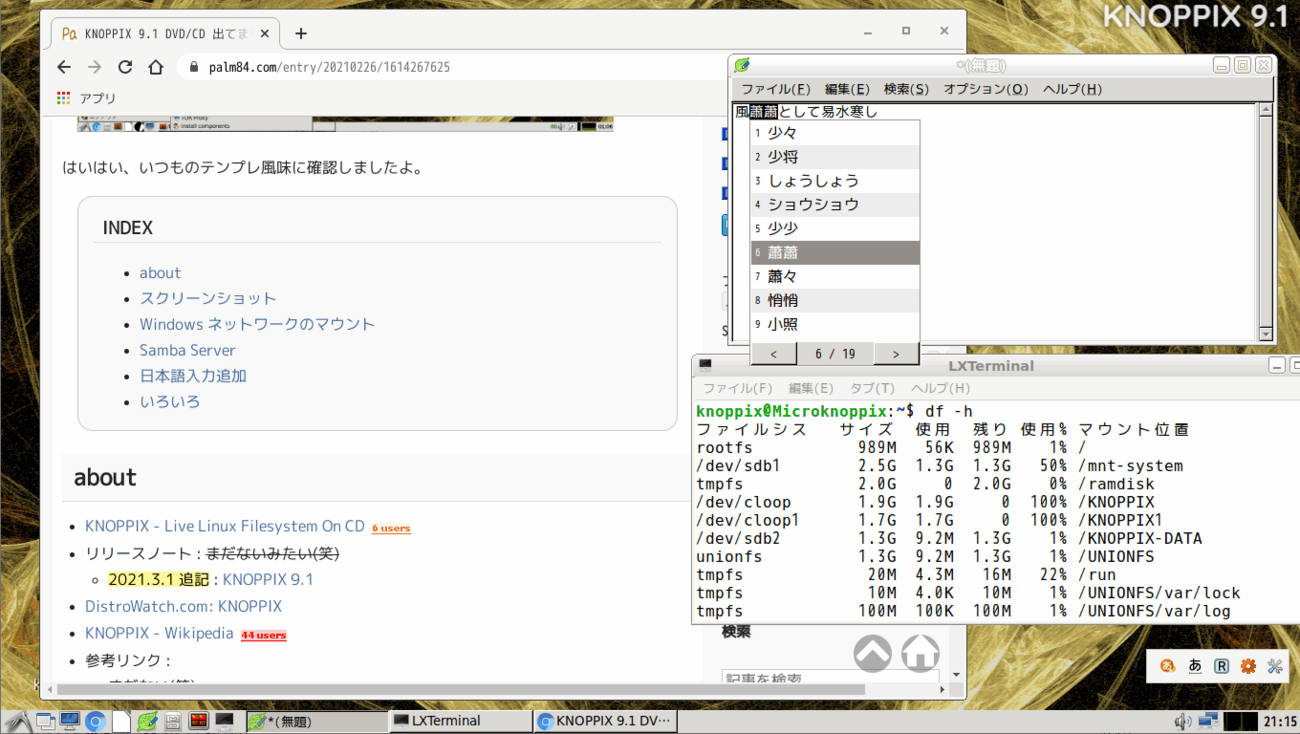Image resolution: width=1300 pixels, height=734 pixels.
Task: Go back to the previous page
Action: point(64,67)
